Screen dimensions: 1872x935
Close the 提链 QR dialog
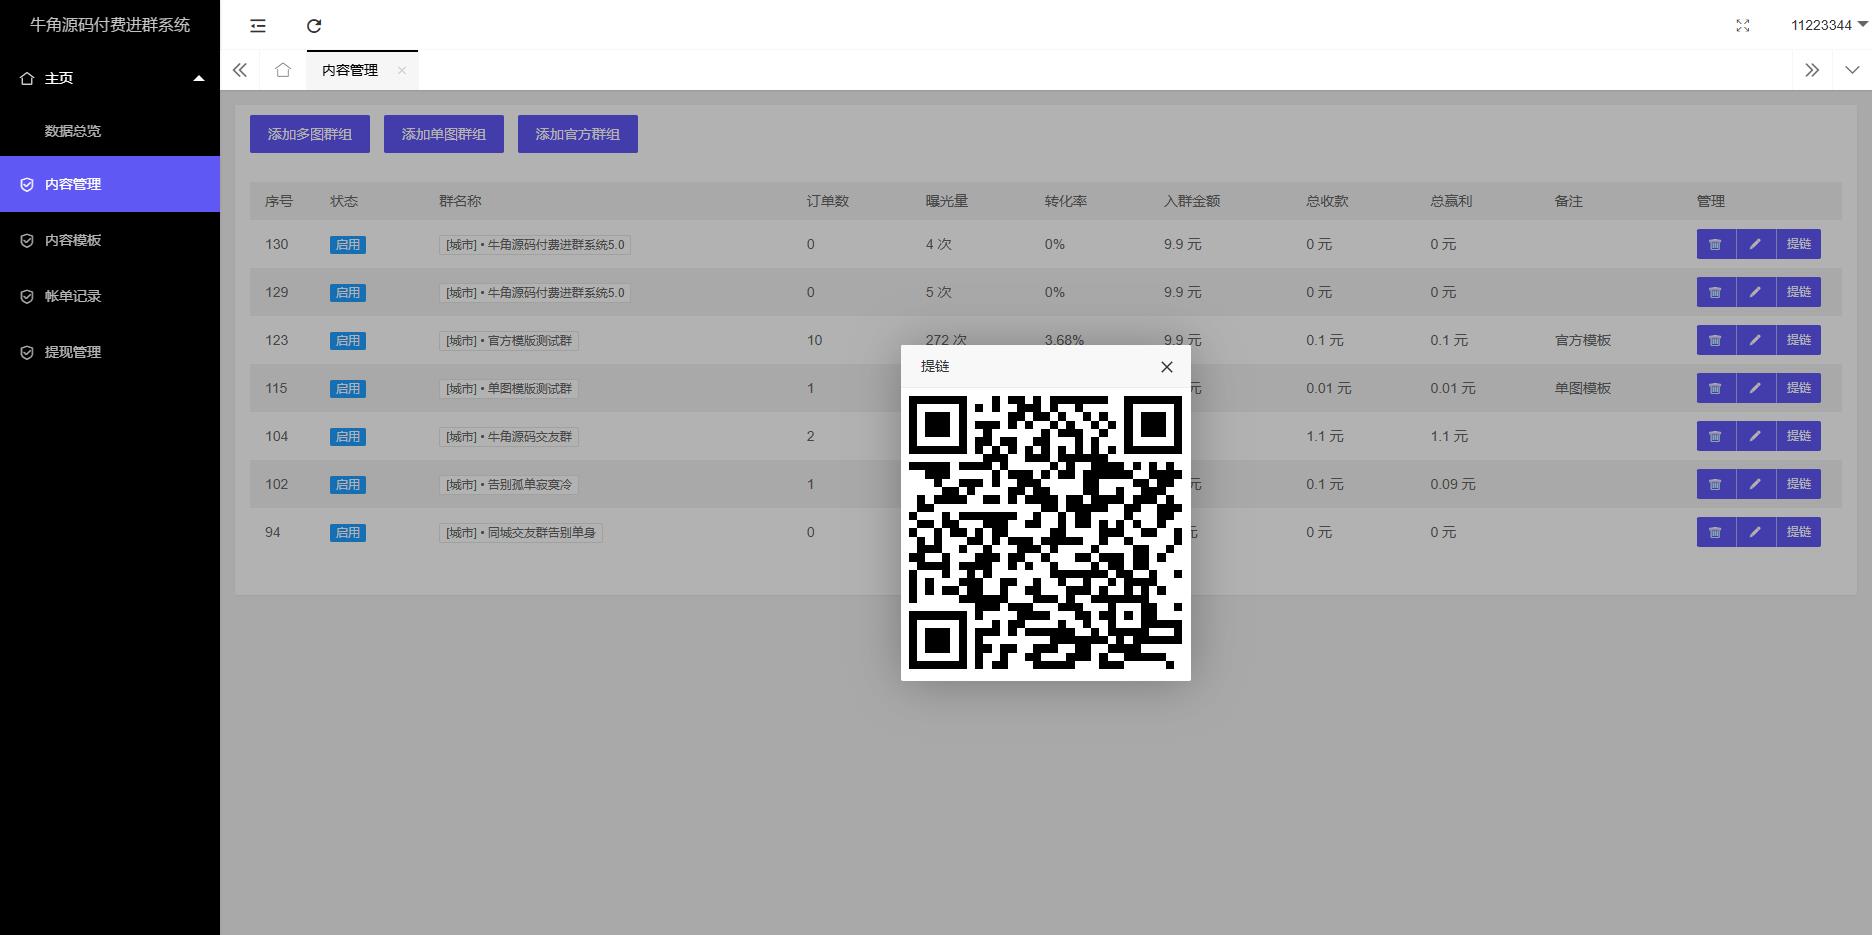tap(1166, 367)
